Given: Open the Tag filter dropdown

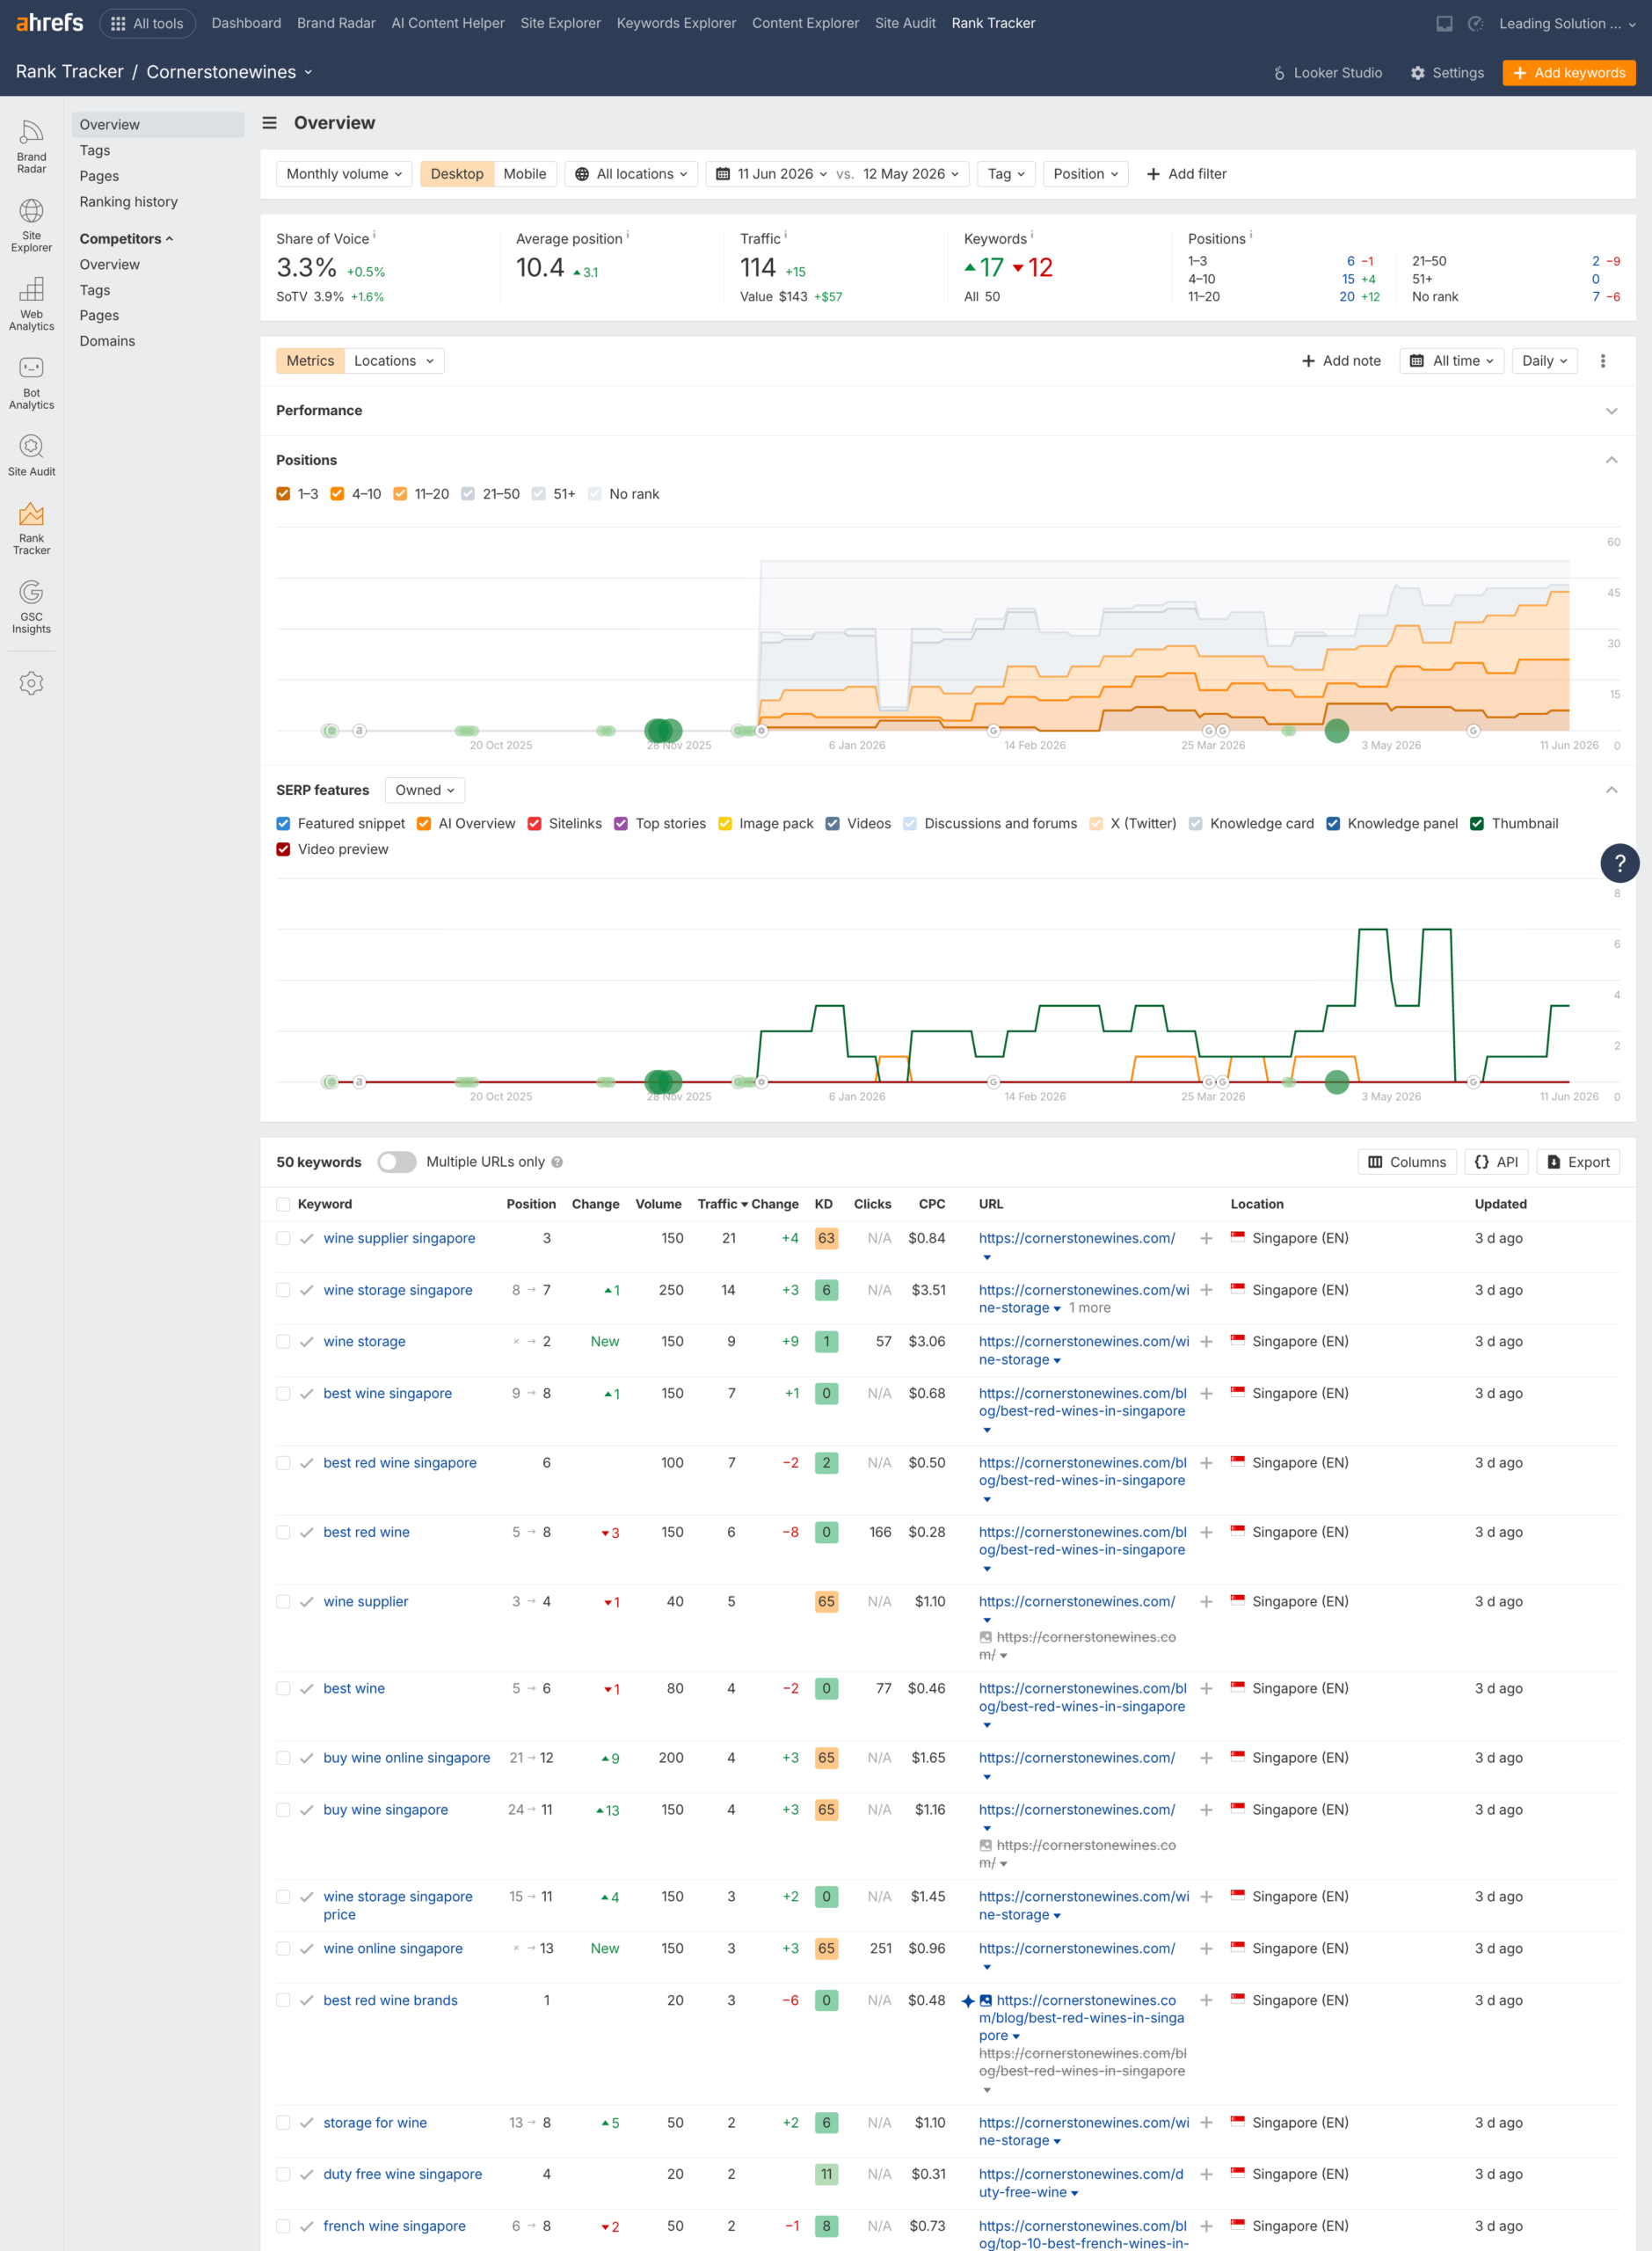Looking at the screenshot, I should tap(1006, 174).
